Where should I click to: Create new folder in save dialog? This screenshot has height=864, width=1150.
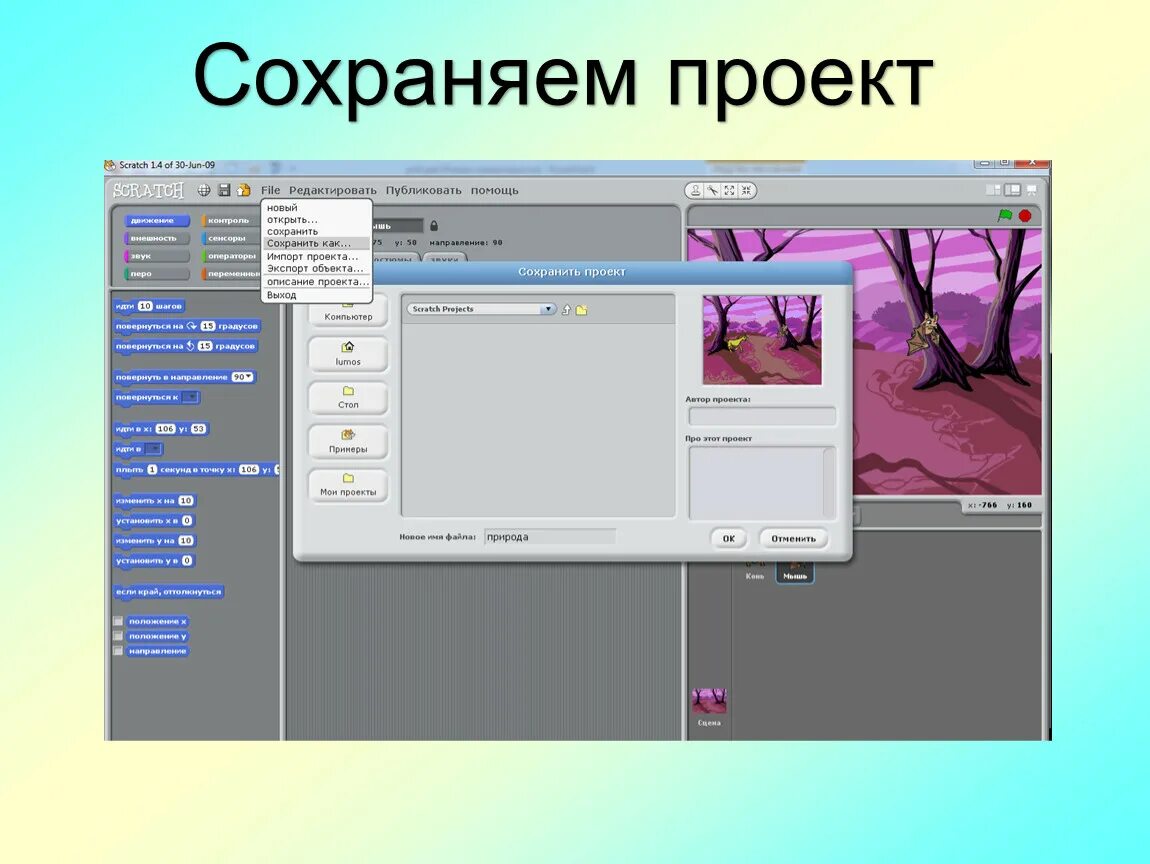click(x=582, y=310)
